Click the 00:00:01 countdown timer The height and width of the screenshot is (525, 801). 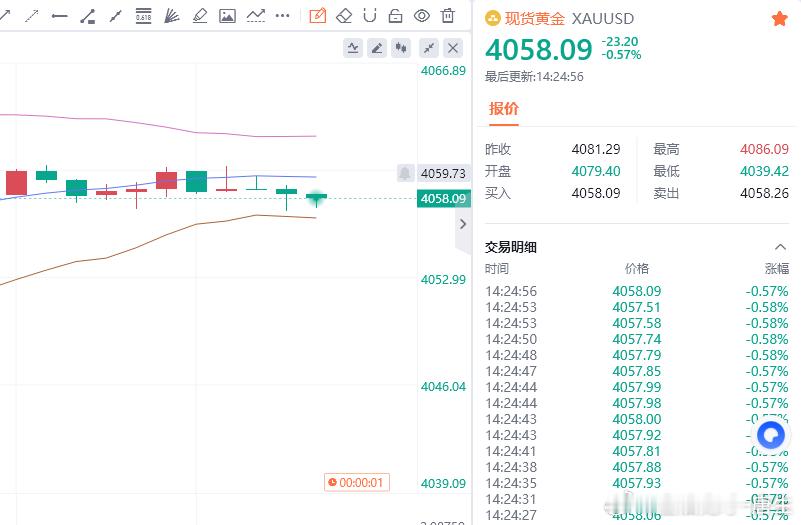[x=357, y=482]
